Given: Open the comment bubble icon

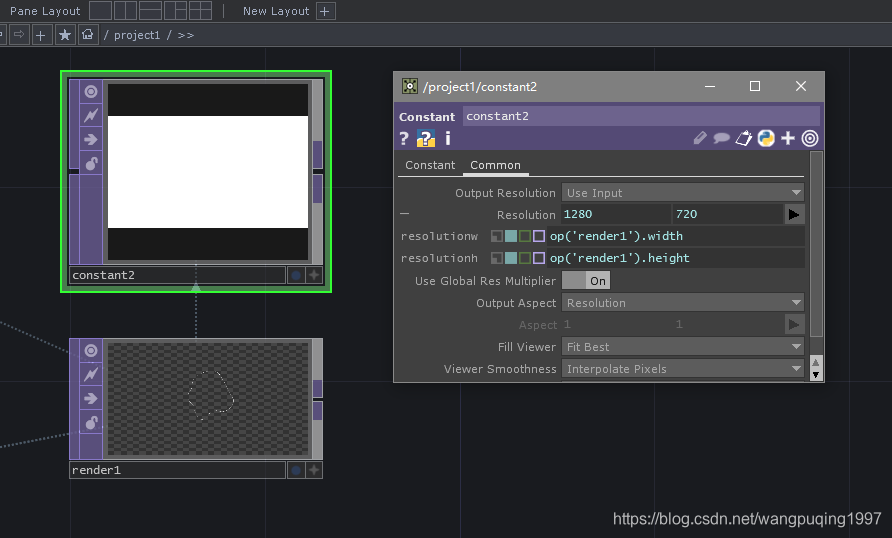Looking at the screenshot, I should [721, 138].
